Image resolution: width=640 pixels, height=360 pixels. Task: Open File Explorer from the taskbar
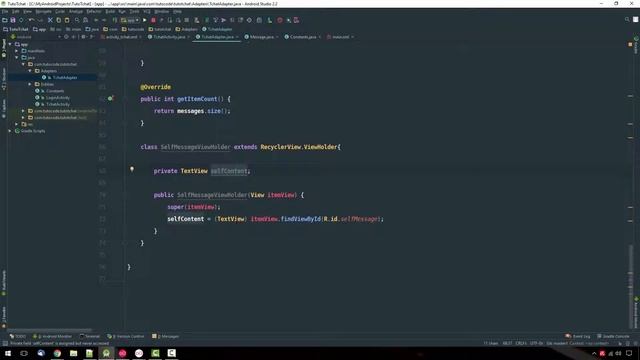click(73, 353)
